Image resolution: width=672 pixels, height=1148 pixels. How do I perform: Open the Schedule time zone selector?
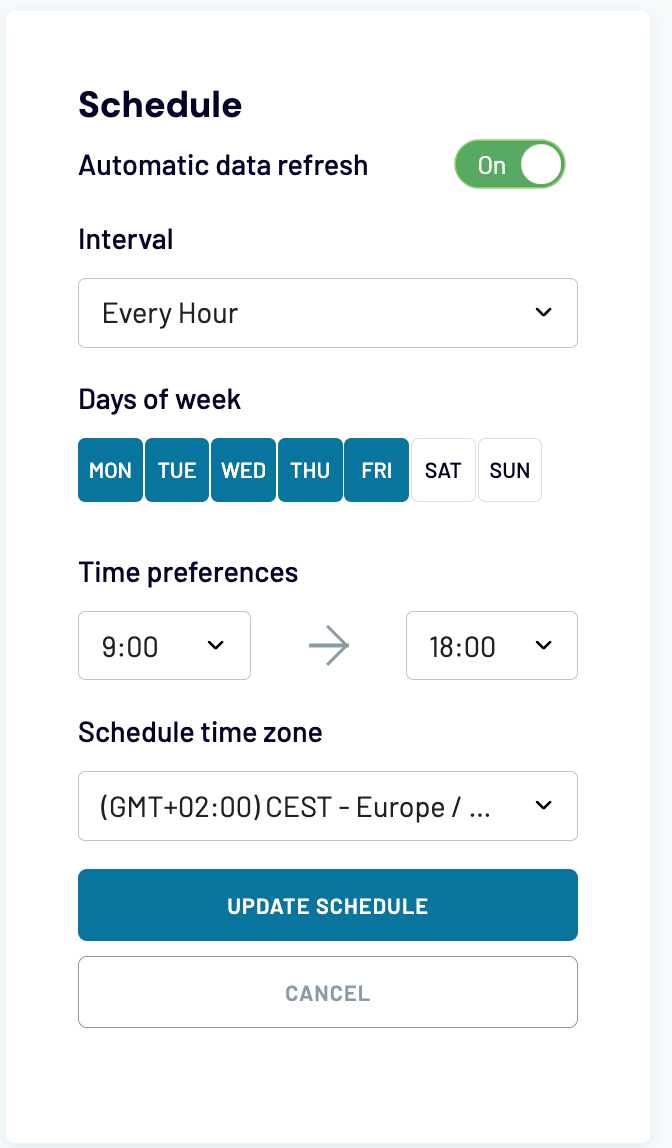(x=328, y=806)
